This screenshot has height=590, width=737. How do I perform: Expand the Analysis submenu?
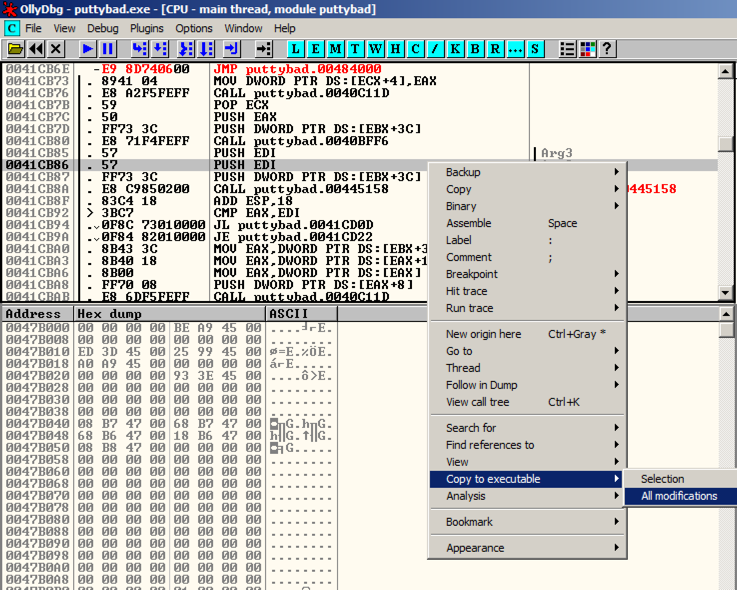tap(528, 496)
